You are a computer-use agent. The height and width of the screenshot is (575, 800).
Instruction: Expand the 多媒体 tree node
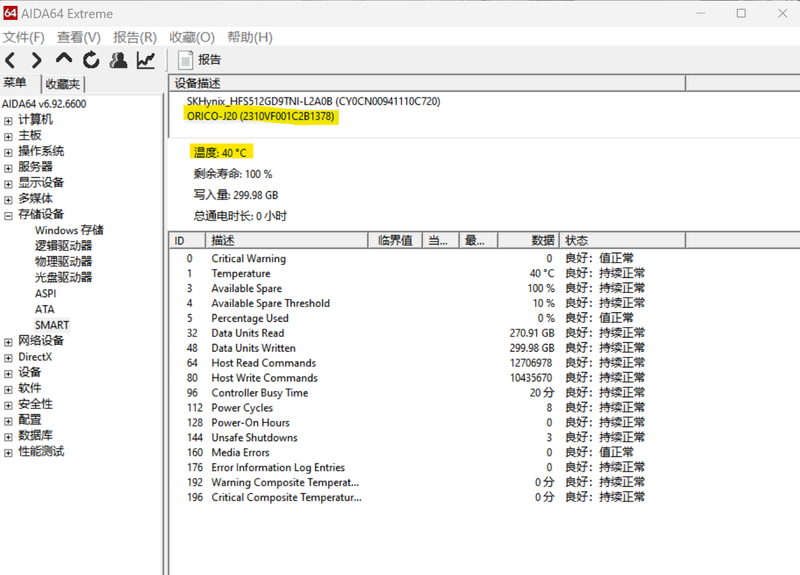click(8, 200)
